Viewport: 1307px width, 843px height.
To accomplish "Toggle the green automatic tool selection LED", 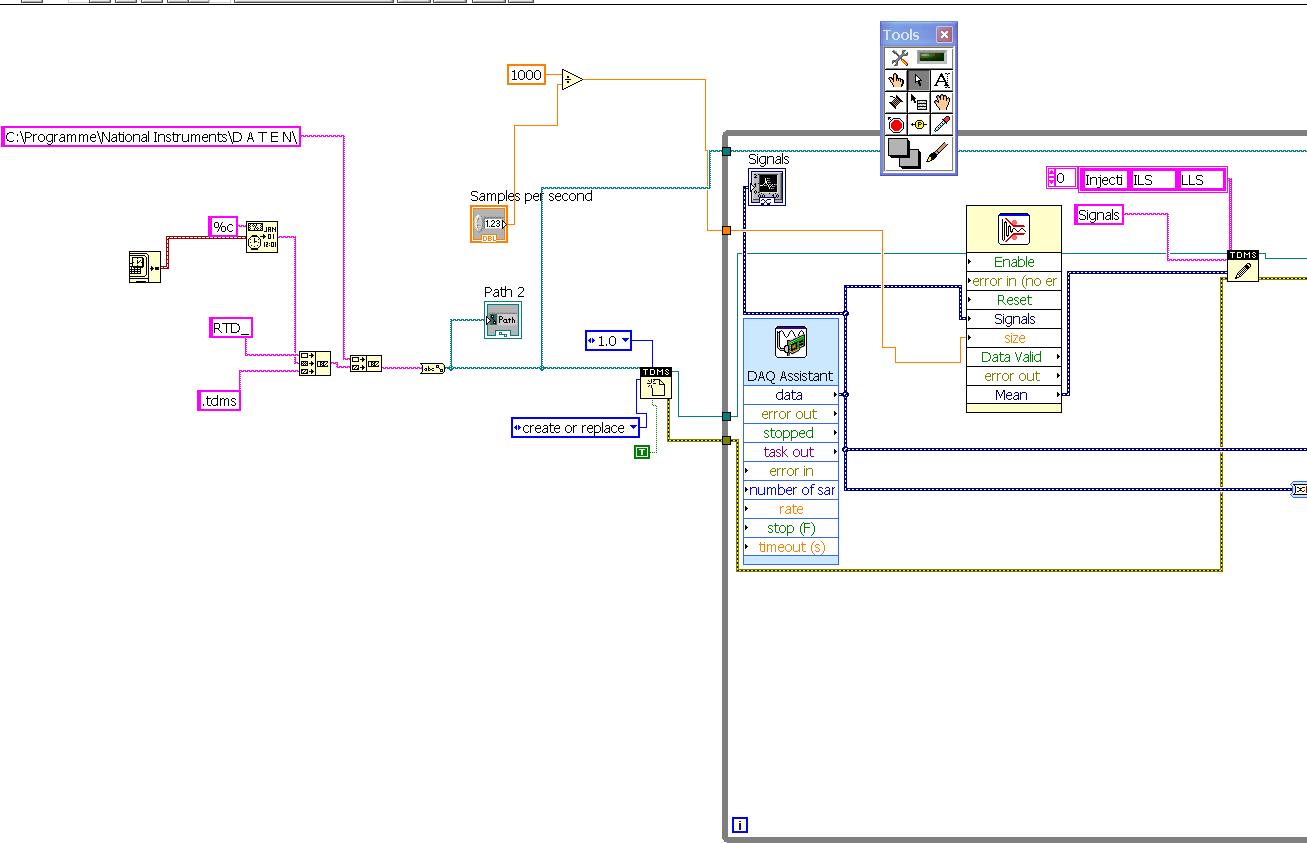I will click(932, 58).
